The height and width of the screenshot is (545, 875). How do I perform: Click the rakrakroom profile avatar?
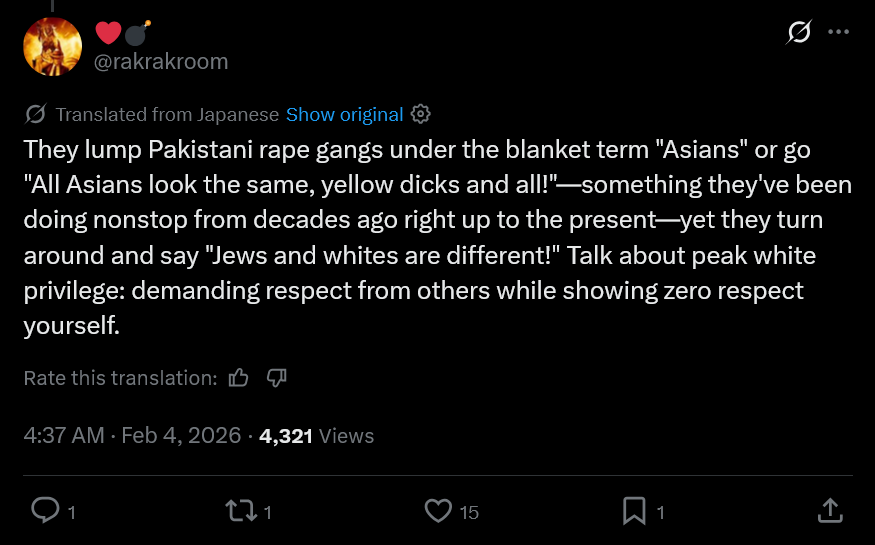pos(52,47)
